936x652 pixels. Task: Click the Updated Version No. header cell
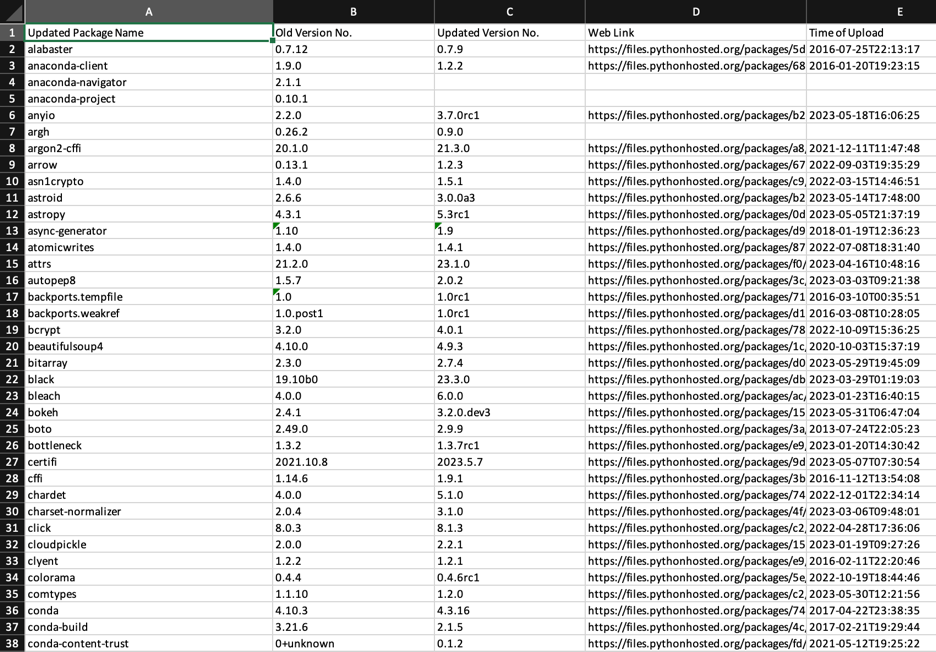point(509,32)
